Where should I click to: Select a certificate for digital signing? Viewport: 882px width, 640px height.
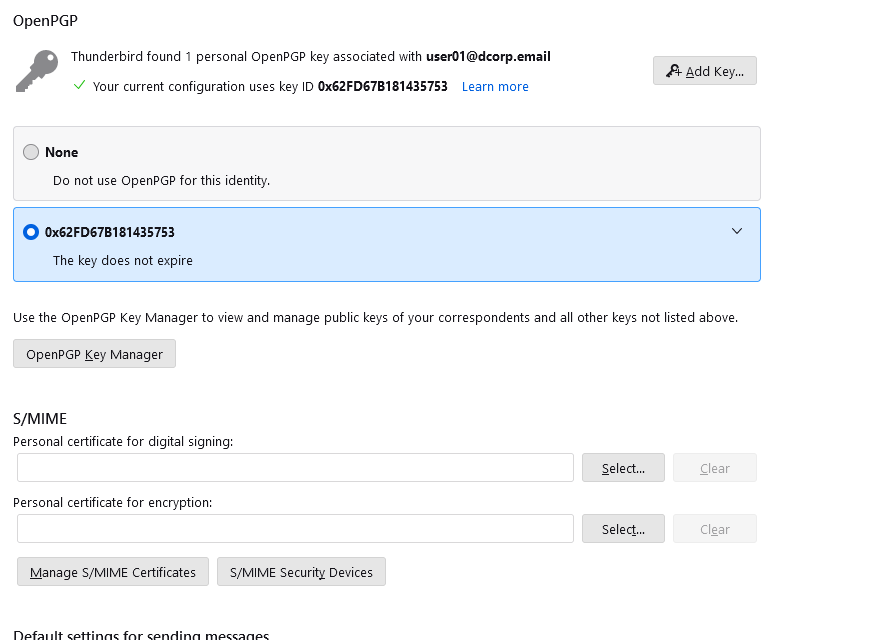[622, 467]
